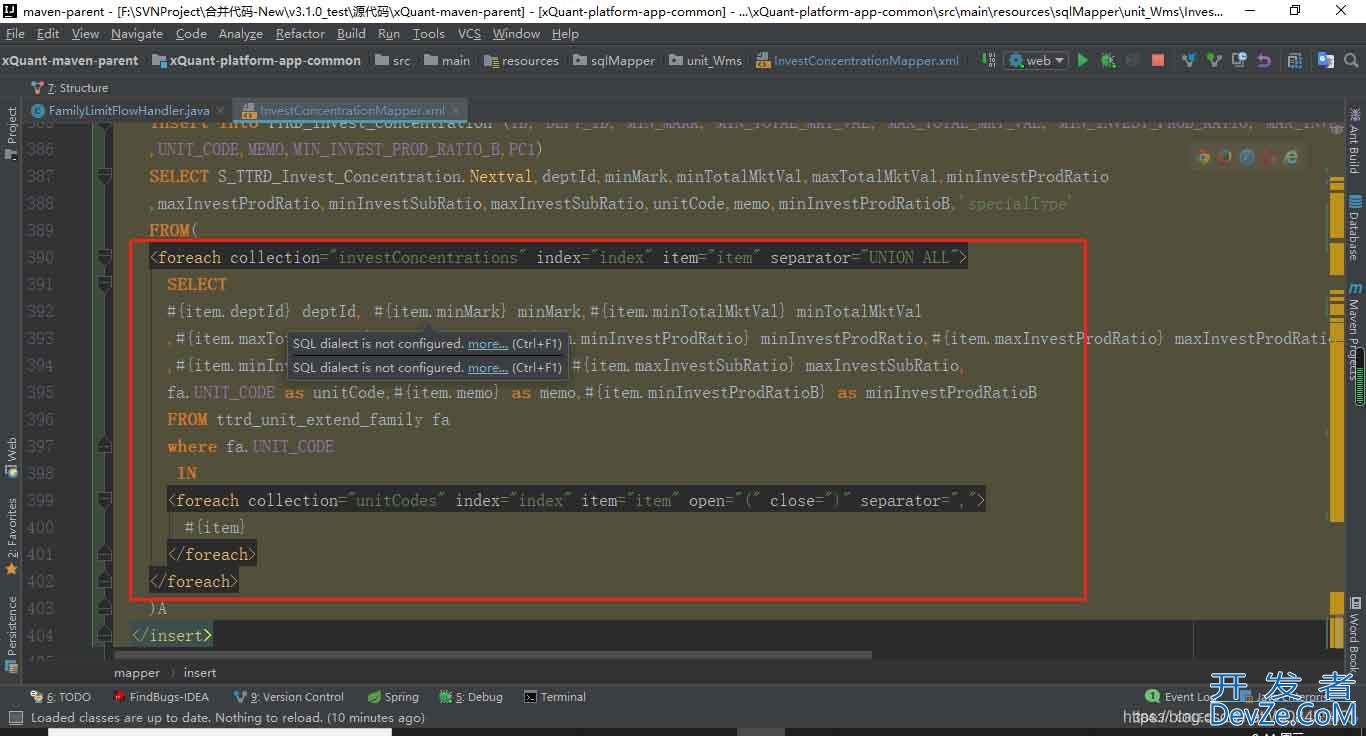The image size is (1366, 736).
Task: Open the Spring tool window
Action: (393, 697)
